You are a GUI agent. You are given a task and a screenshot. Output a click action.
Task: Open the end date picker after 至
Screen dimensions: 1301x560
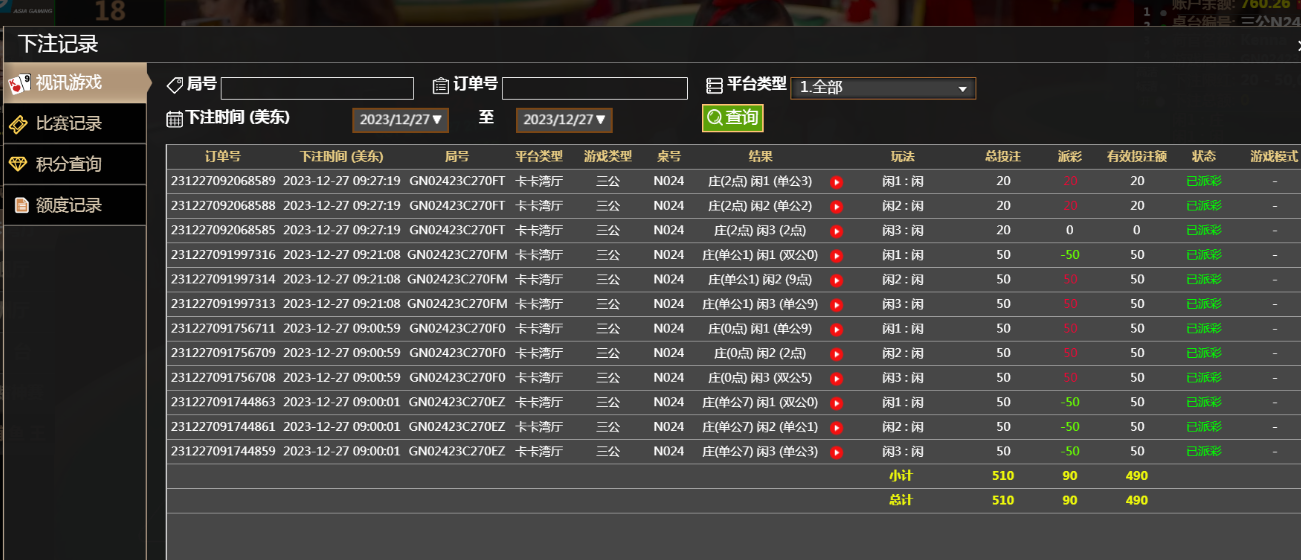[x=564, y=120]
